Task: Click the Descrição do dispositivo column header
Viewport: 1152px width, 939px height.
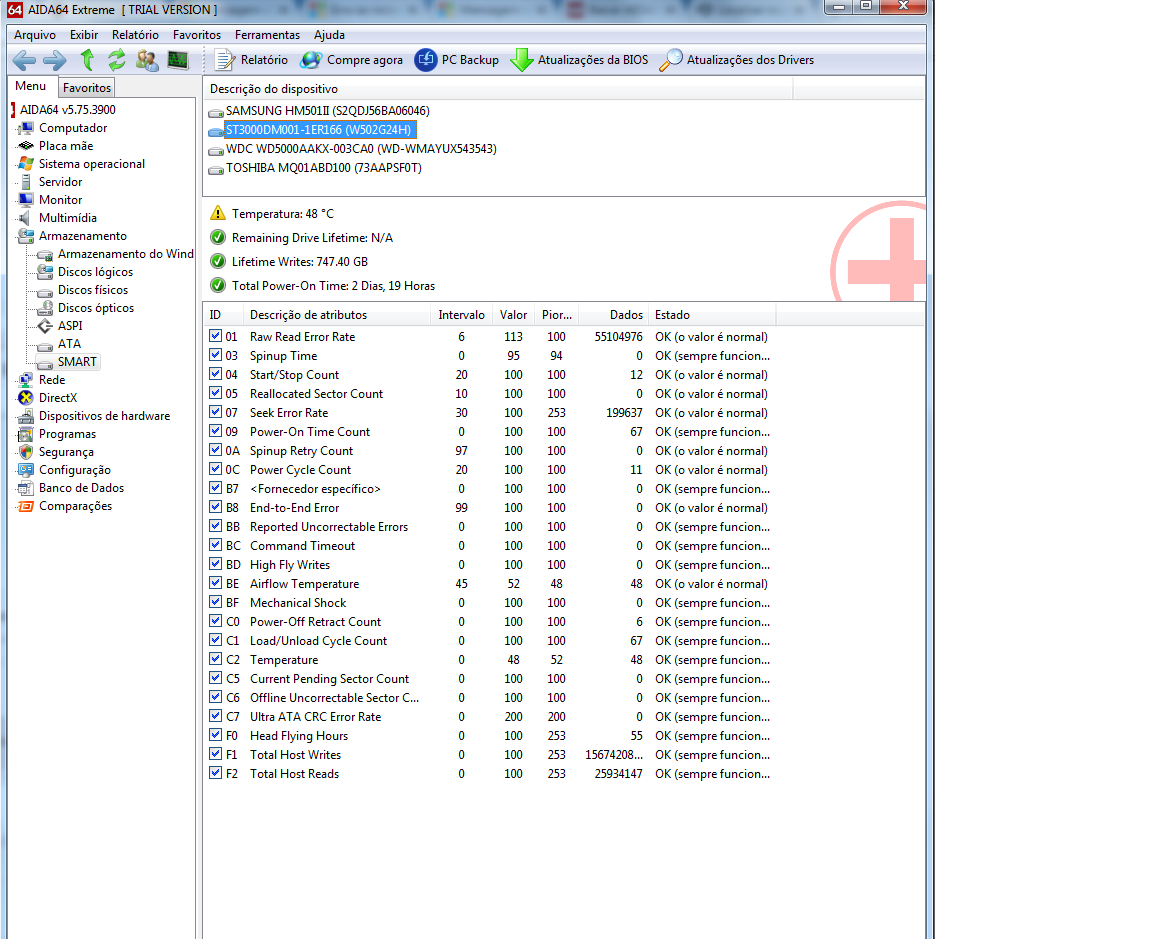Action: (498, 89)
